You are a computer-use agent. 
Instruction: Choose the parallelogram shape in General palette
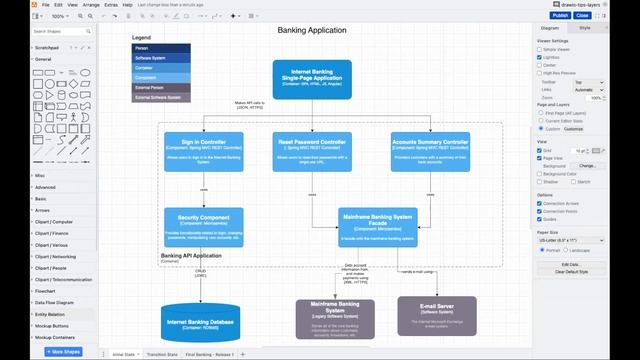point(85,84)
